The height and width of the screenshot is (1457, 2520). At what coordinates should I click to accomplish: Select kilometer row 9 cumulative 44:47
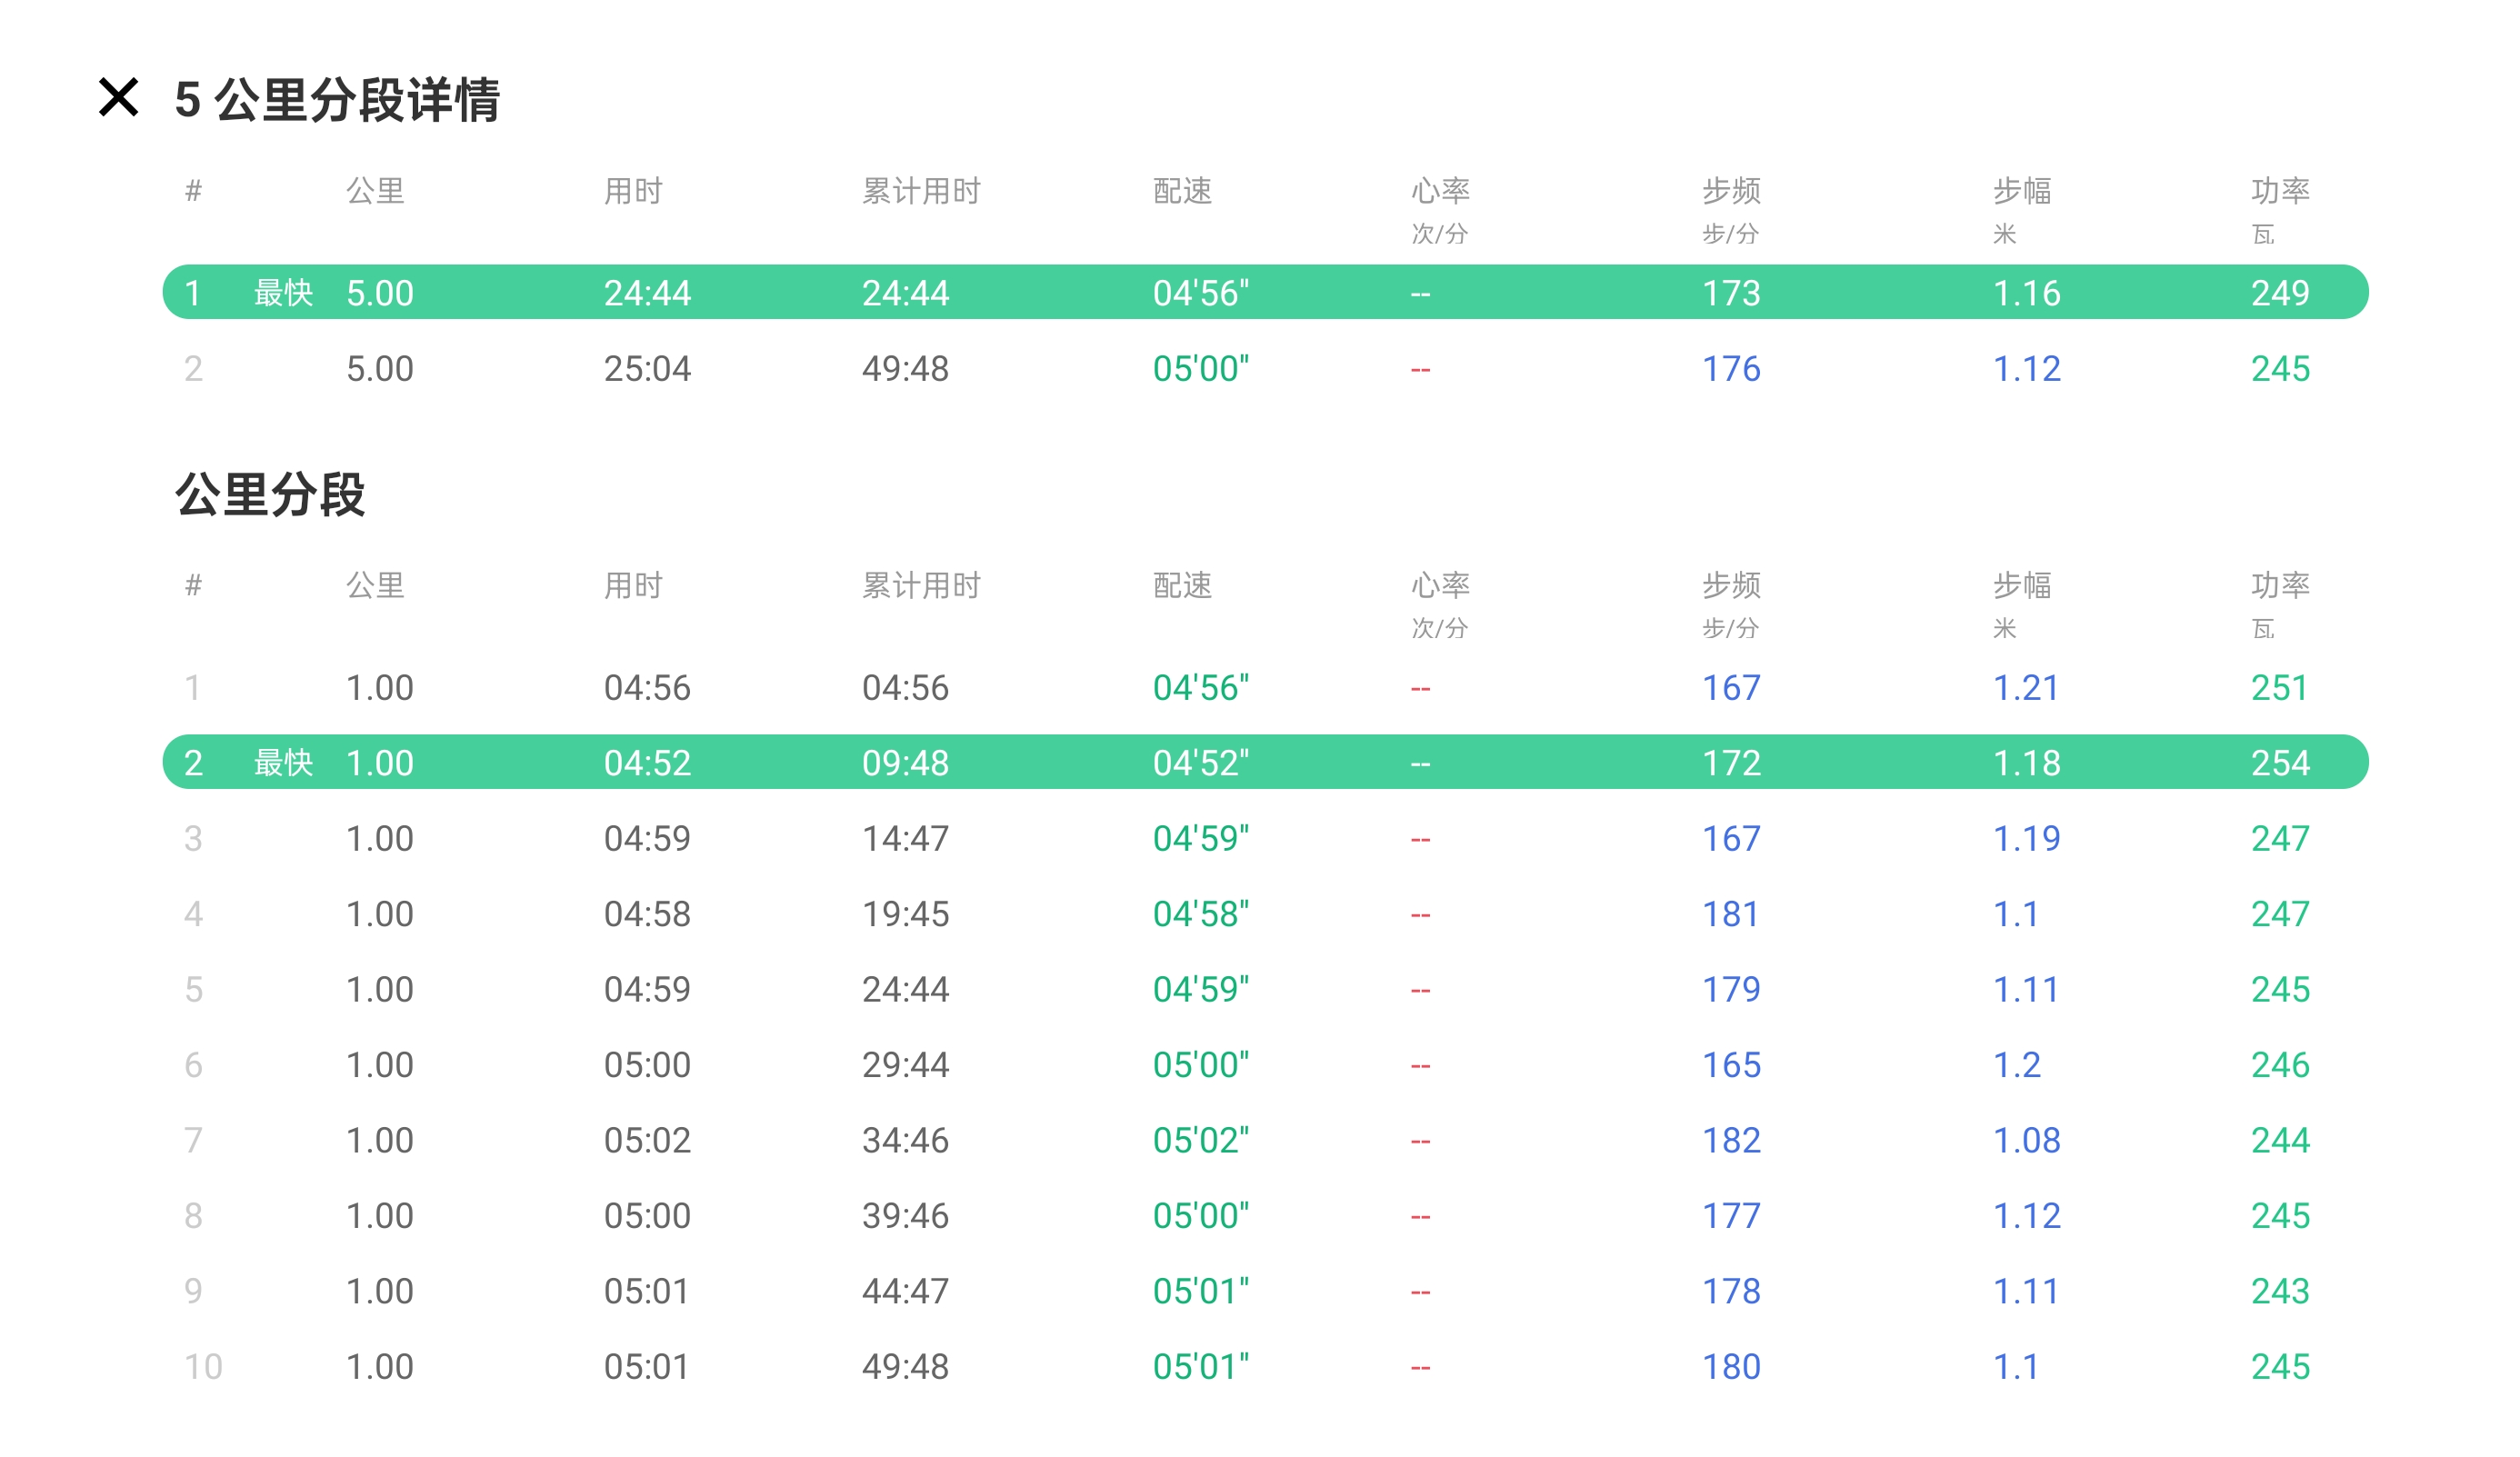[x=905, y=1291]
